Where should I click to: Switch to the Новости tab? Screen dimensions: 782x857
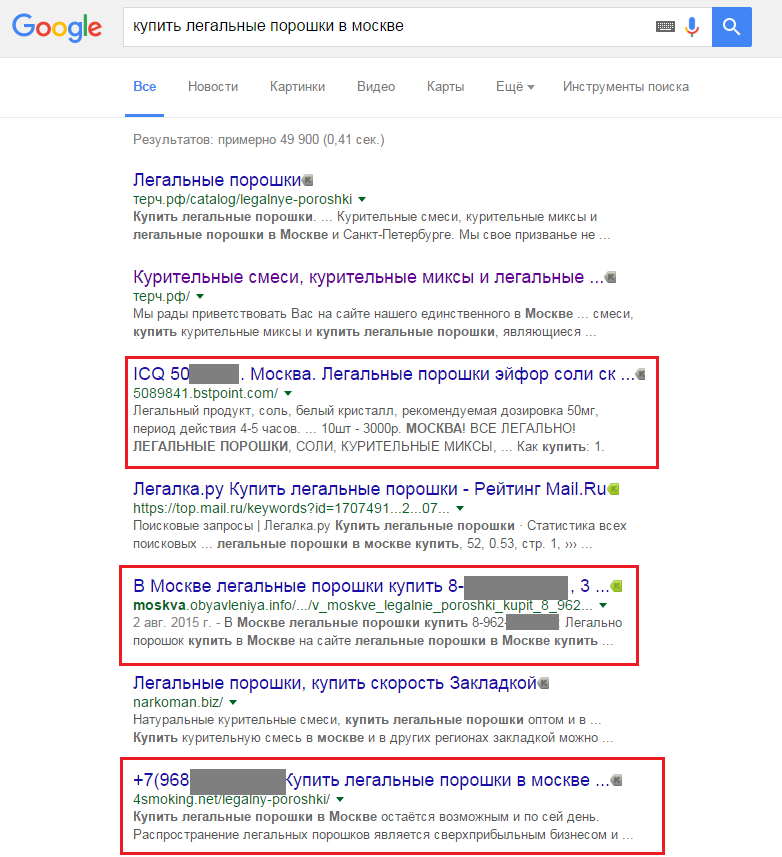click(213, 86)
